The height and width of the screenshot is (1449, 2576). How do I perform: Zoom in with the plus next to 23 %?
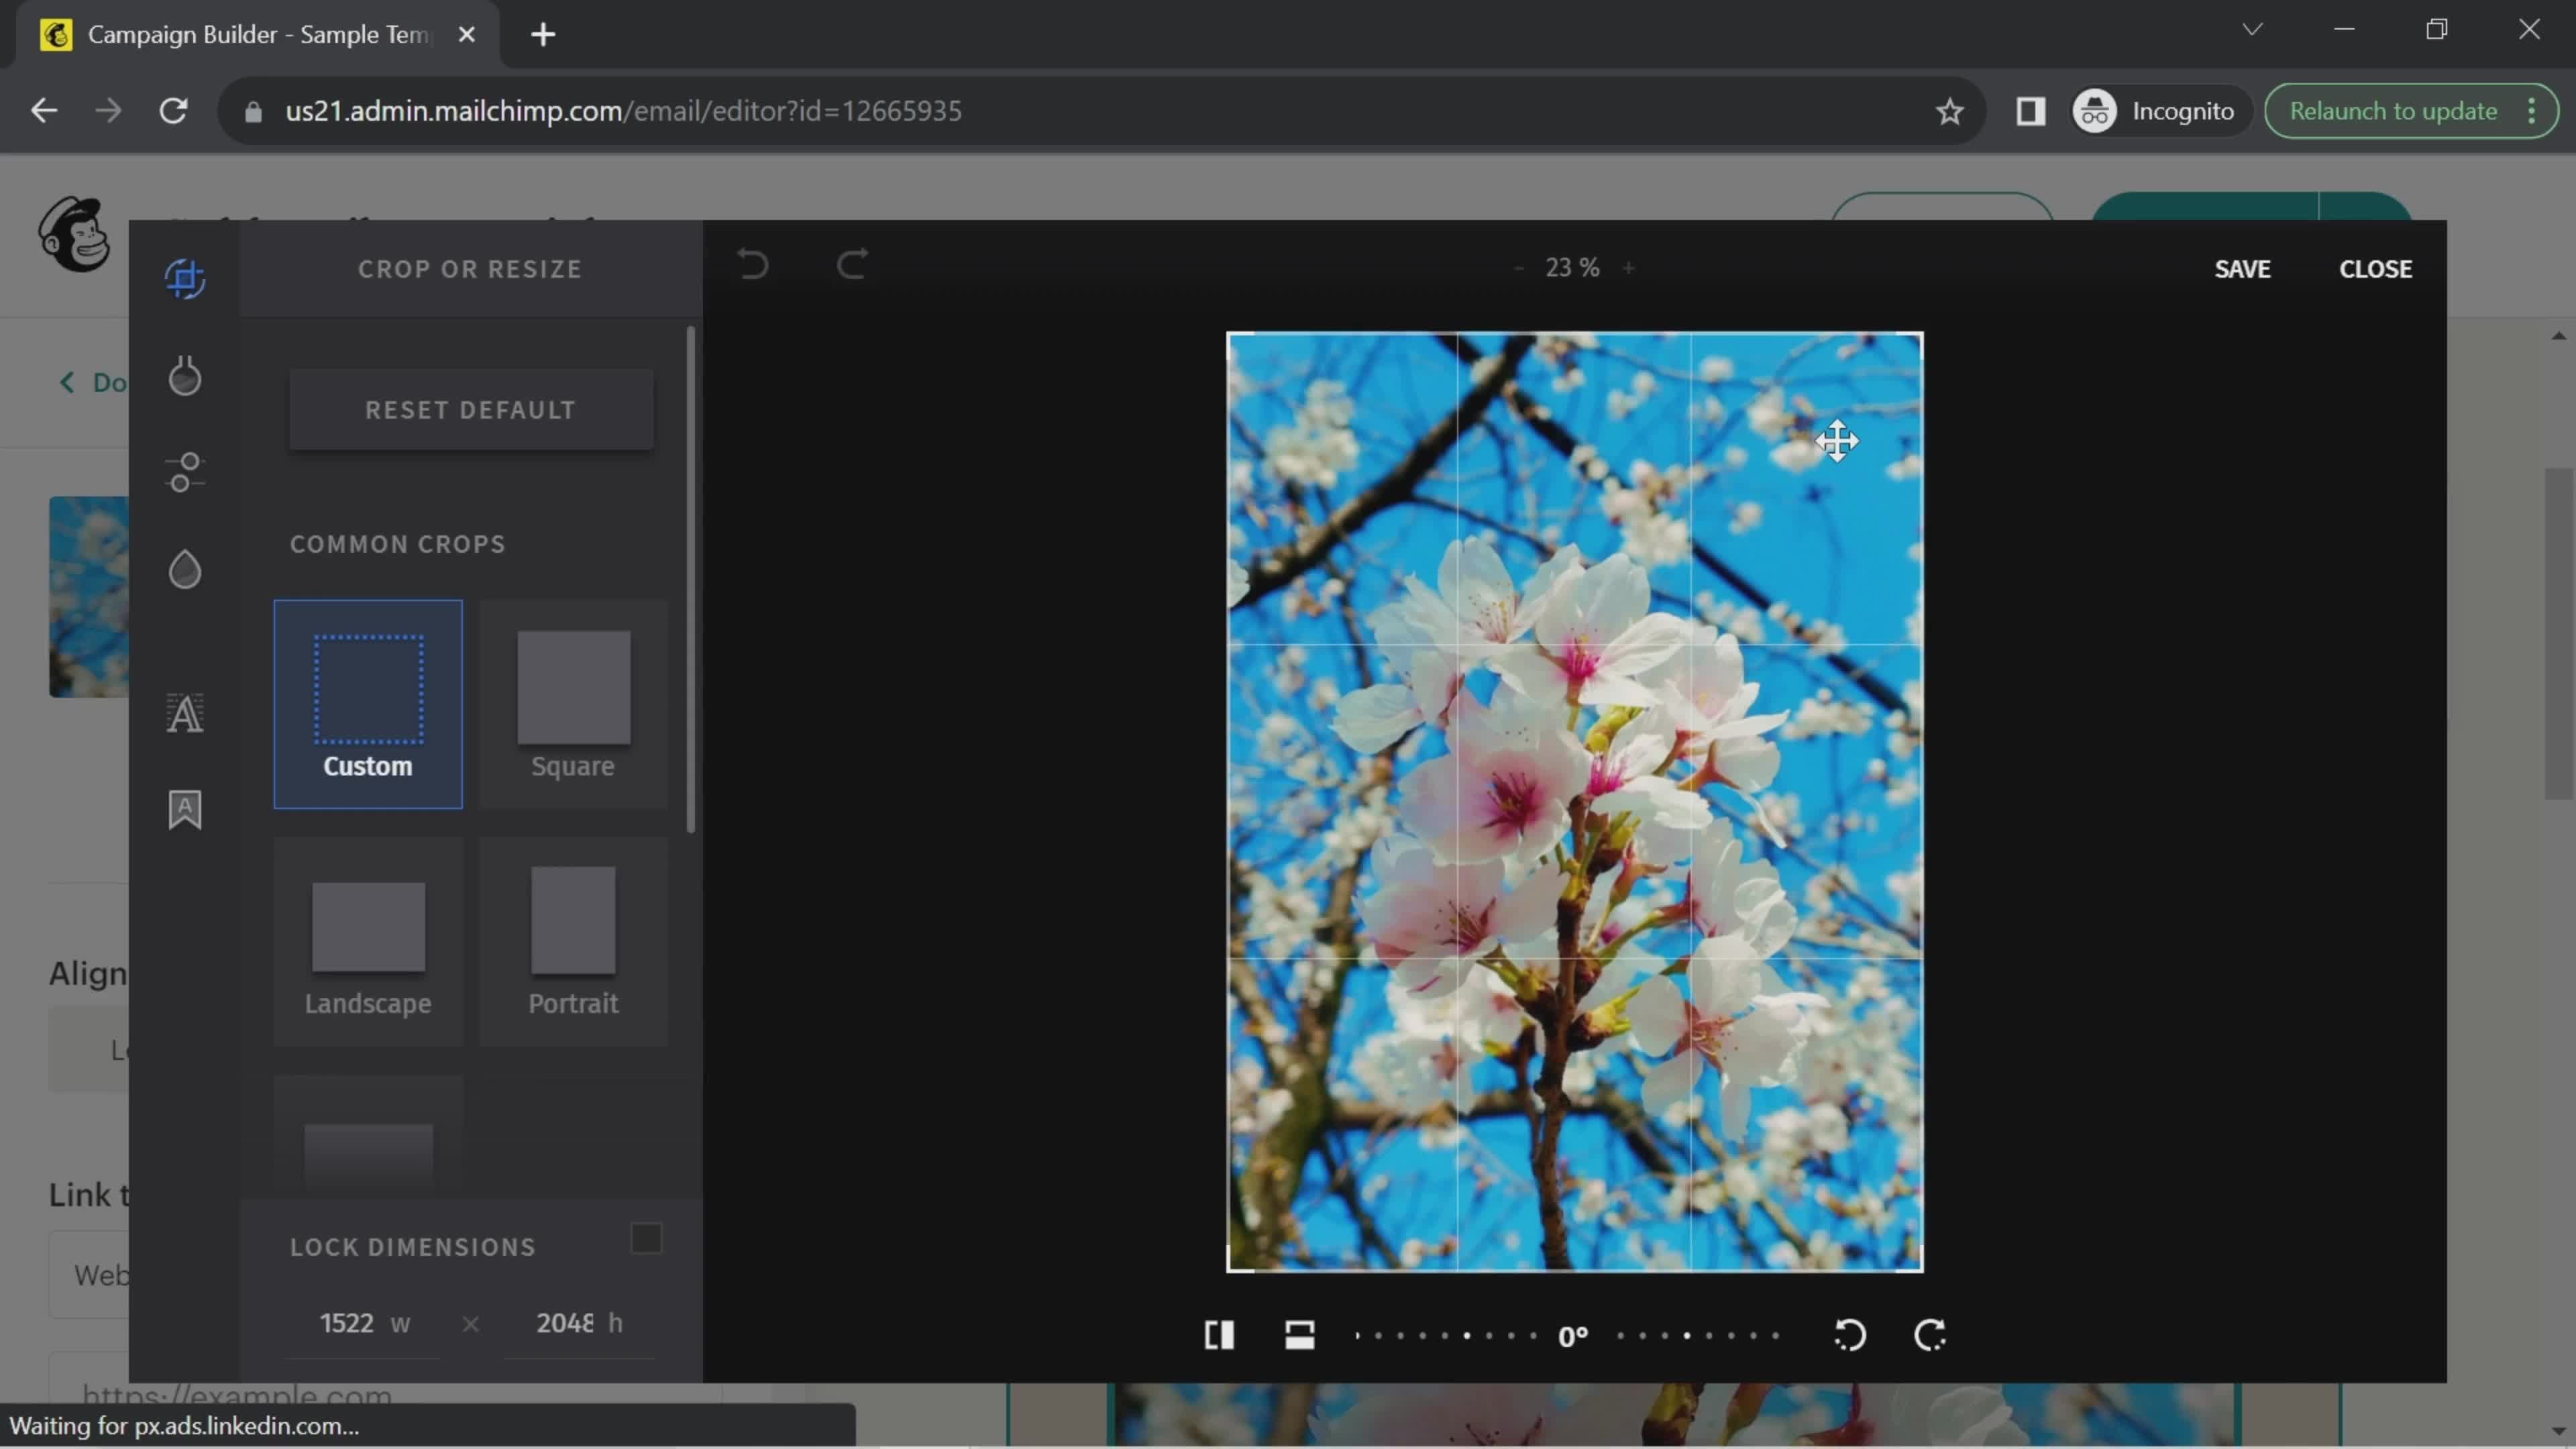pyautogui.click(x=1628, y=268)
